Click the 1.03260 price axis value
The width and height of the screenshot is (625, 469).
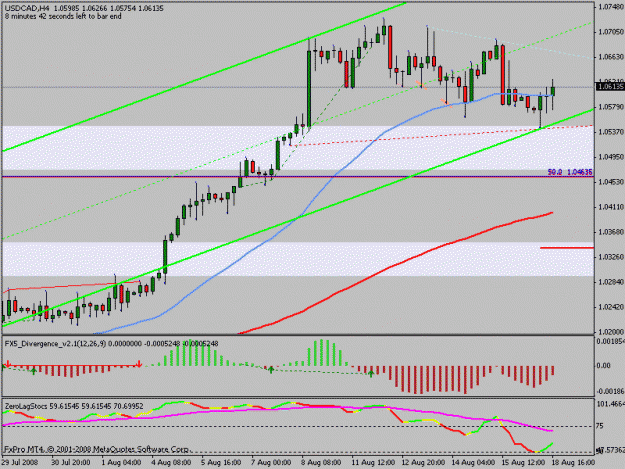(x=611, y=257)
